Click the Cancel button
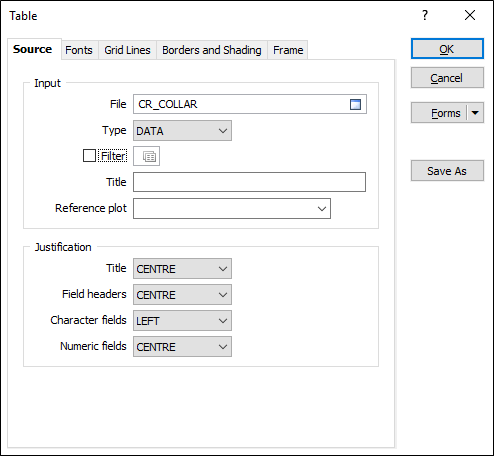The image size is (494, 456). coord(447,78)
